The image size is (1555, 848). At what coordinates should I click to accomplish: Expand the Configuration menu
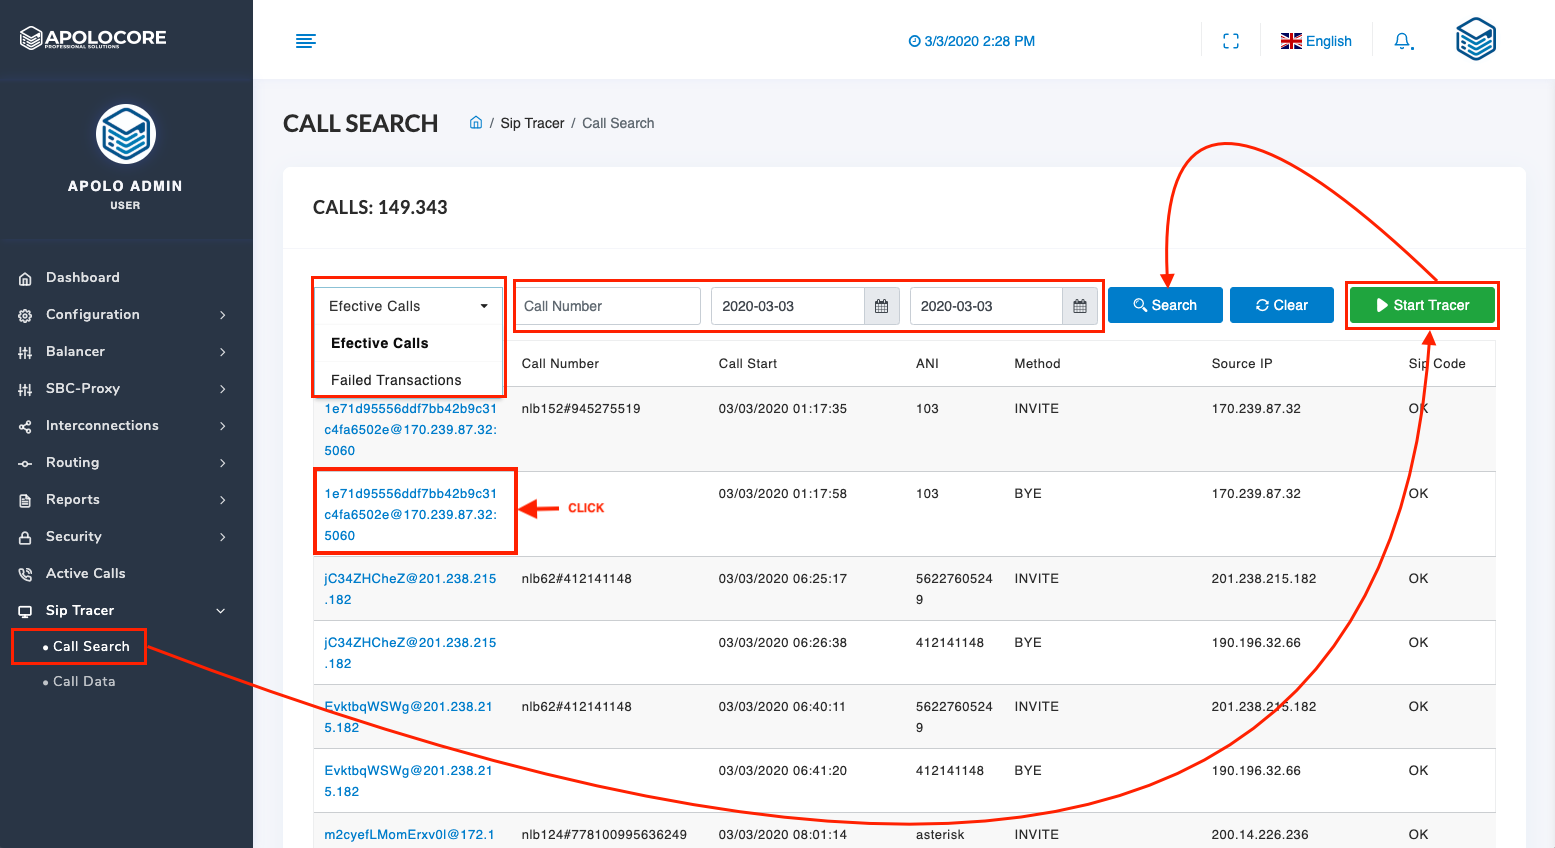pyautogui.click(x=122, y=314)
